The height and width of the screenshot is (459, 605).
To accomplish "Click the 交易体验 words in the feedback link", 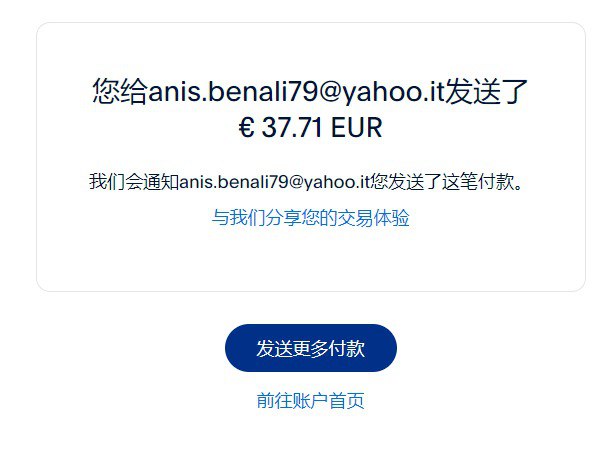I will coord(373,218).
